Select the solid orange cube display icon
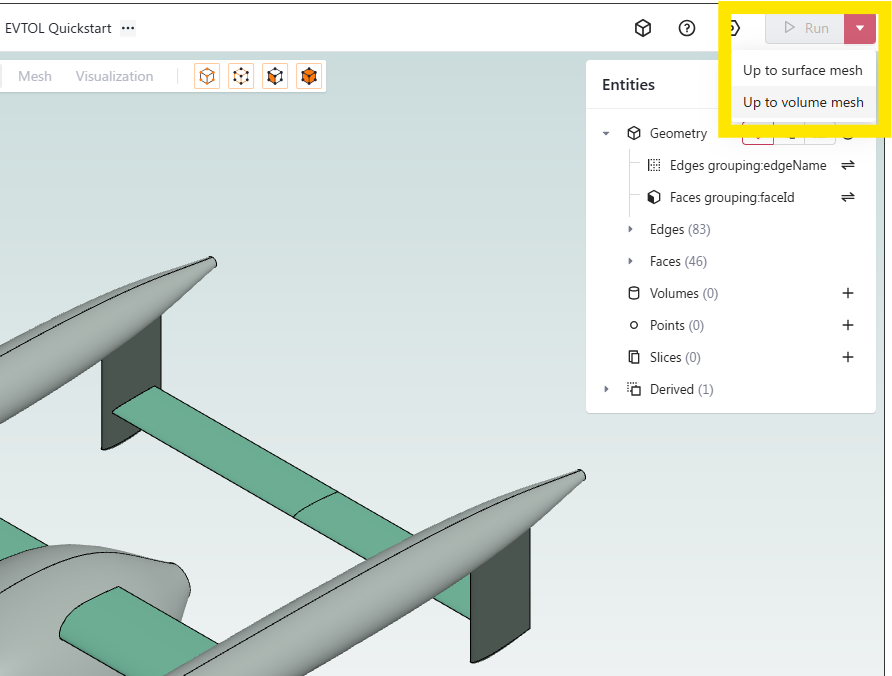This screenshot has height=676, width=892. 309,76
